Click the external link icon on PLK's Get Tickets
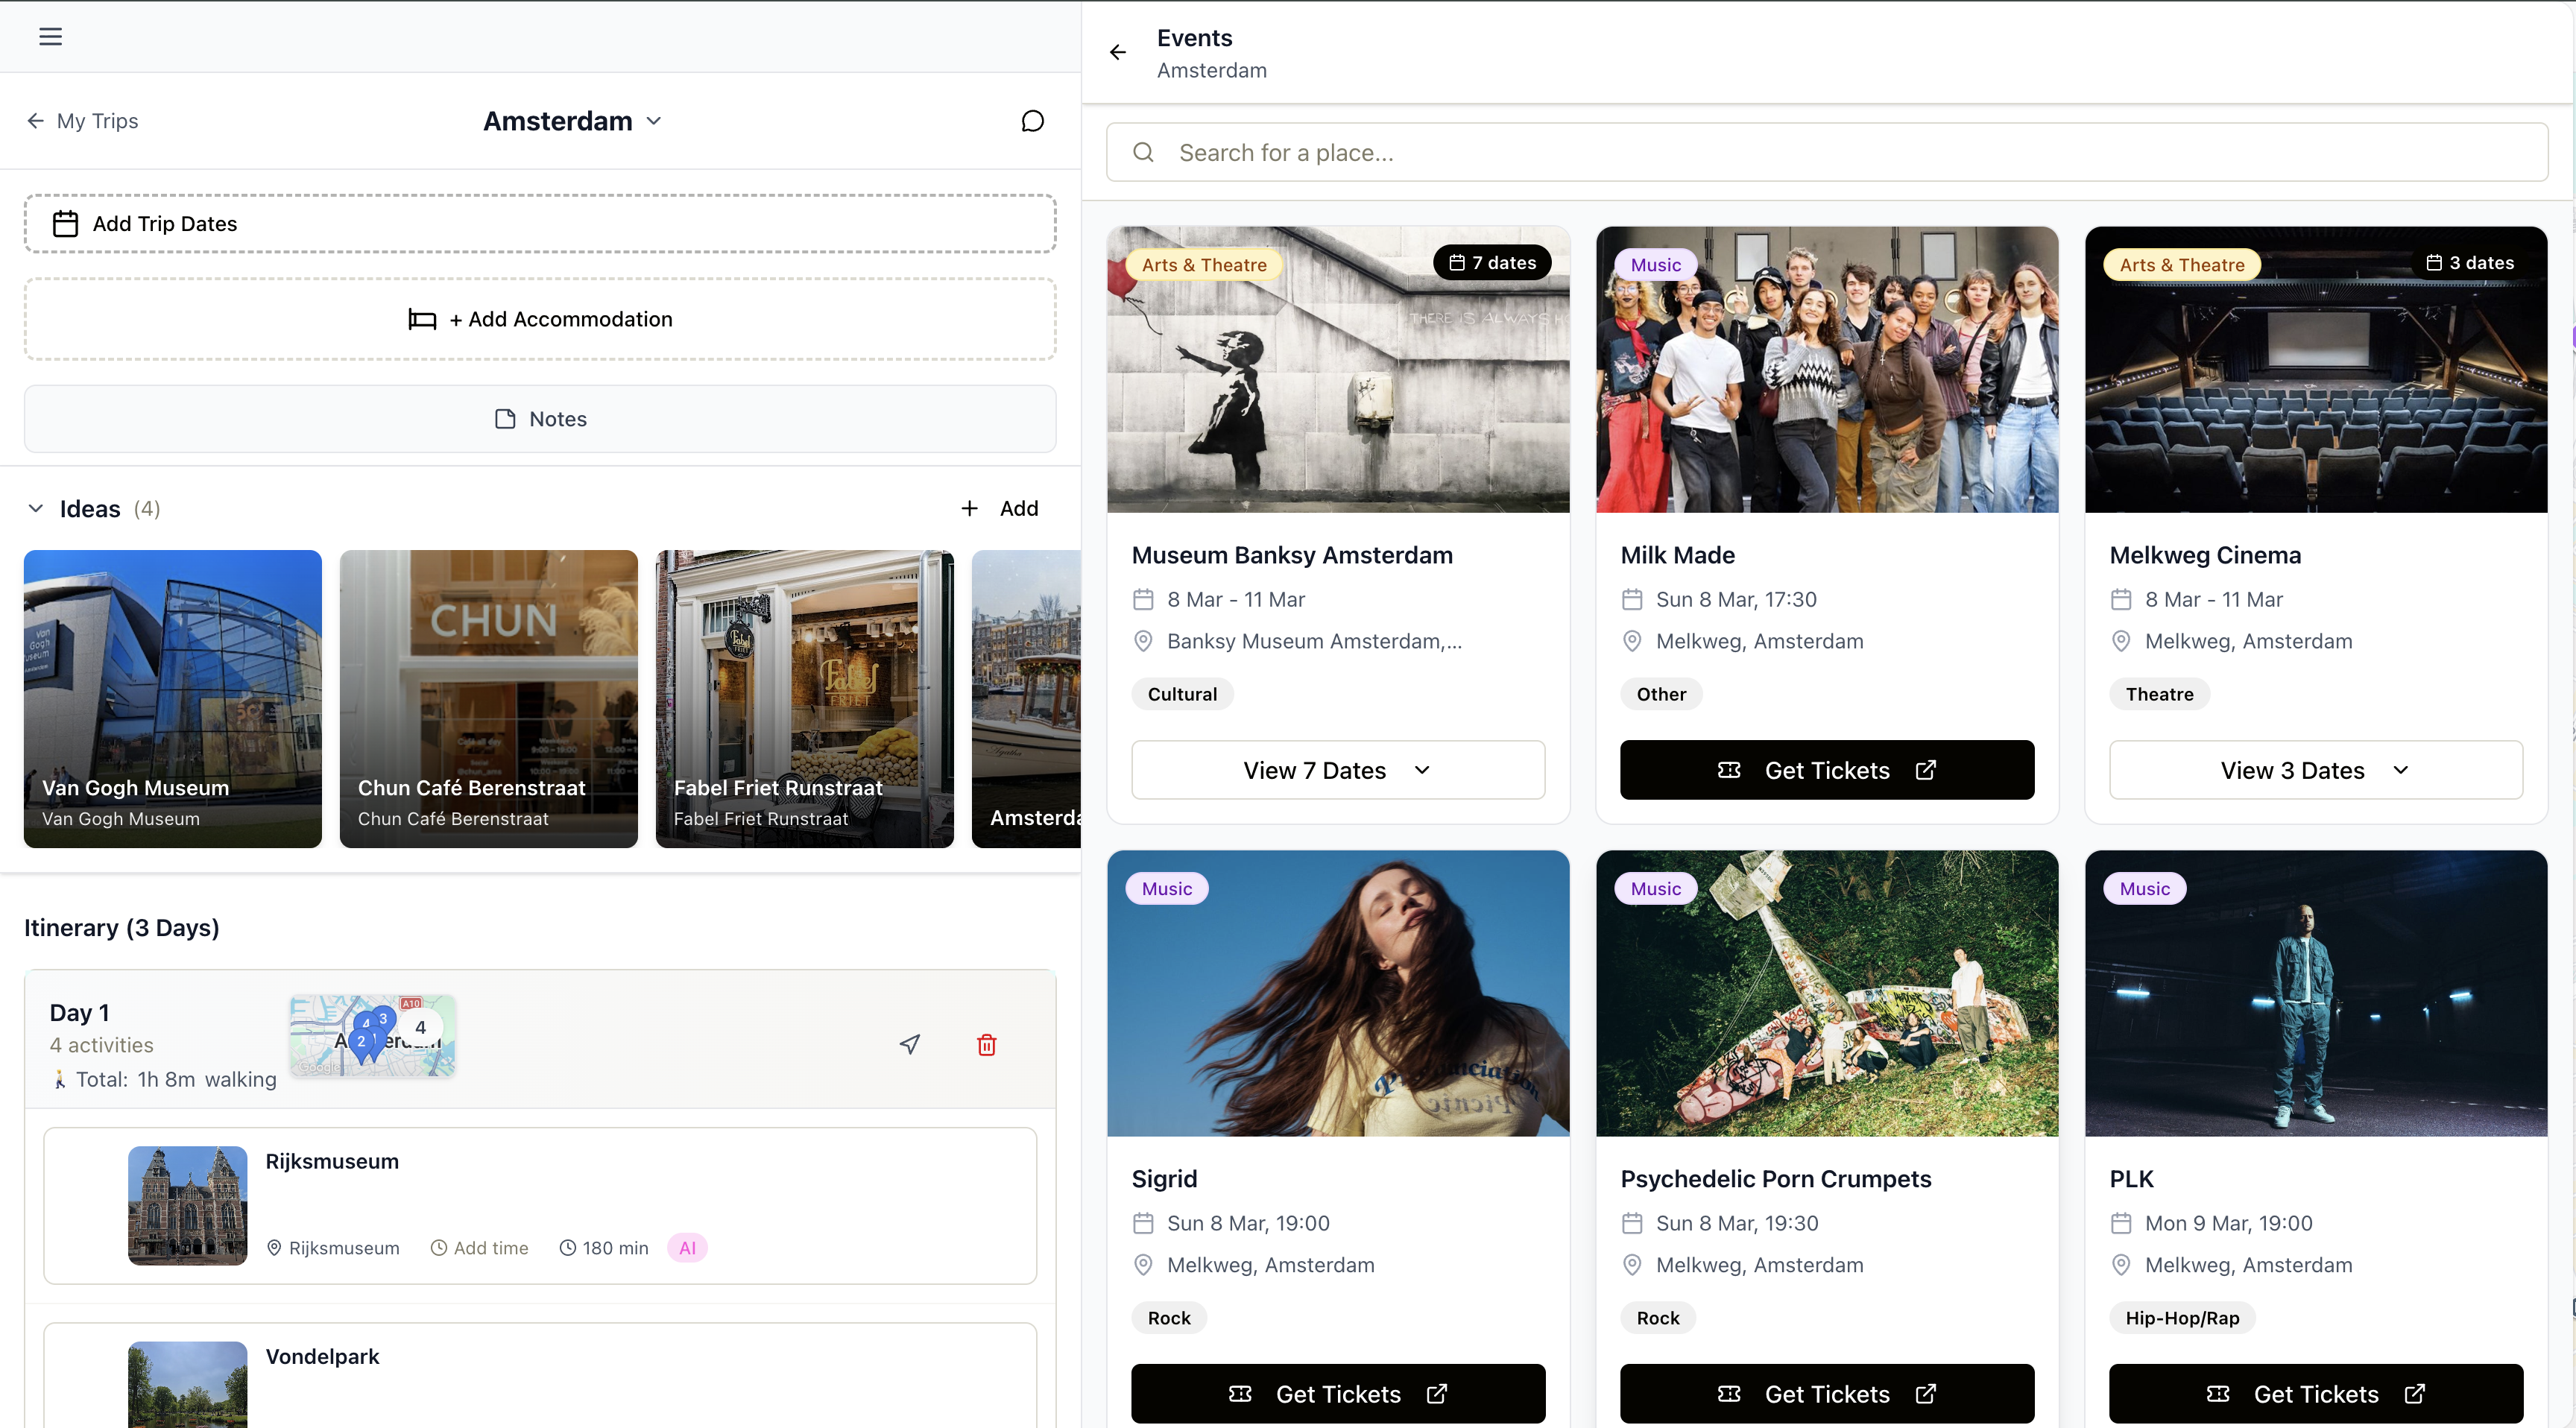This screenshot has height=1428, width=2576. 2414,1393
